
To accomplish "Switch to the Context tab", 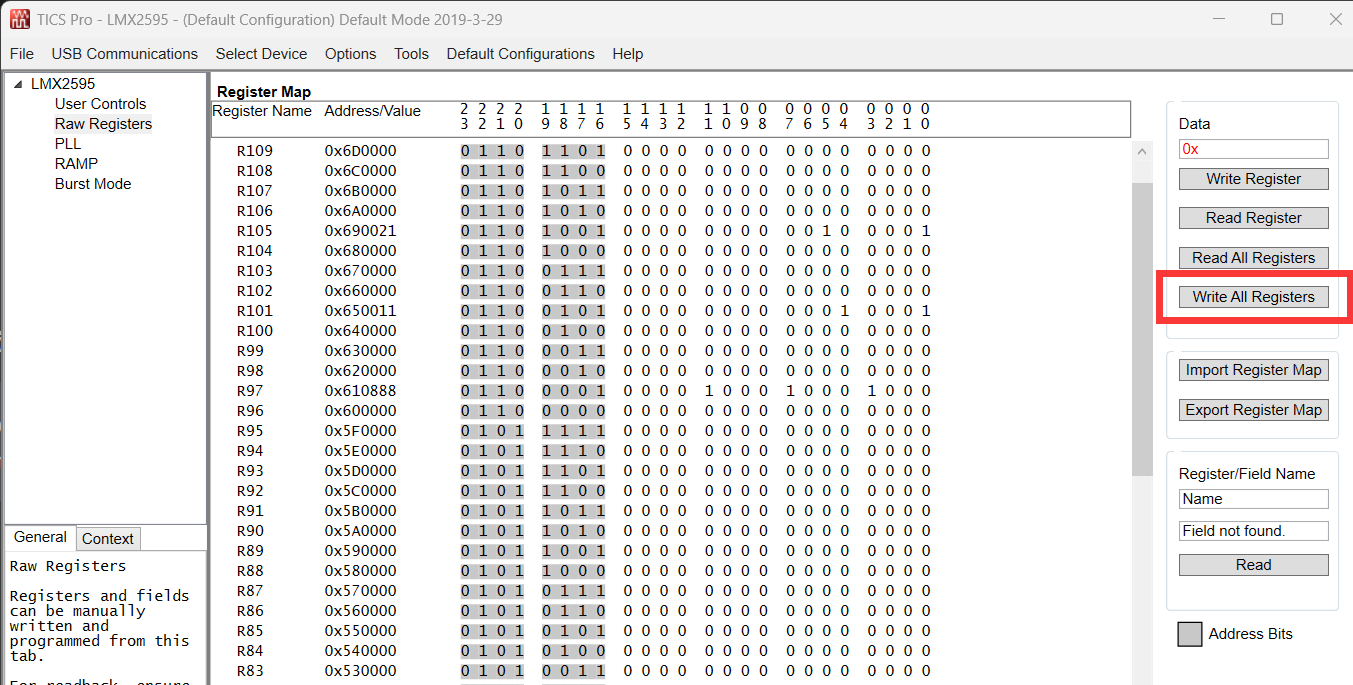I will pyautogui.click(x=108, y=539).
